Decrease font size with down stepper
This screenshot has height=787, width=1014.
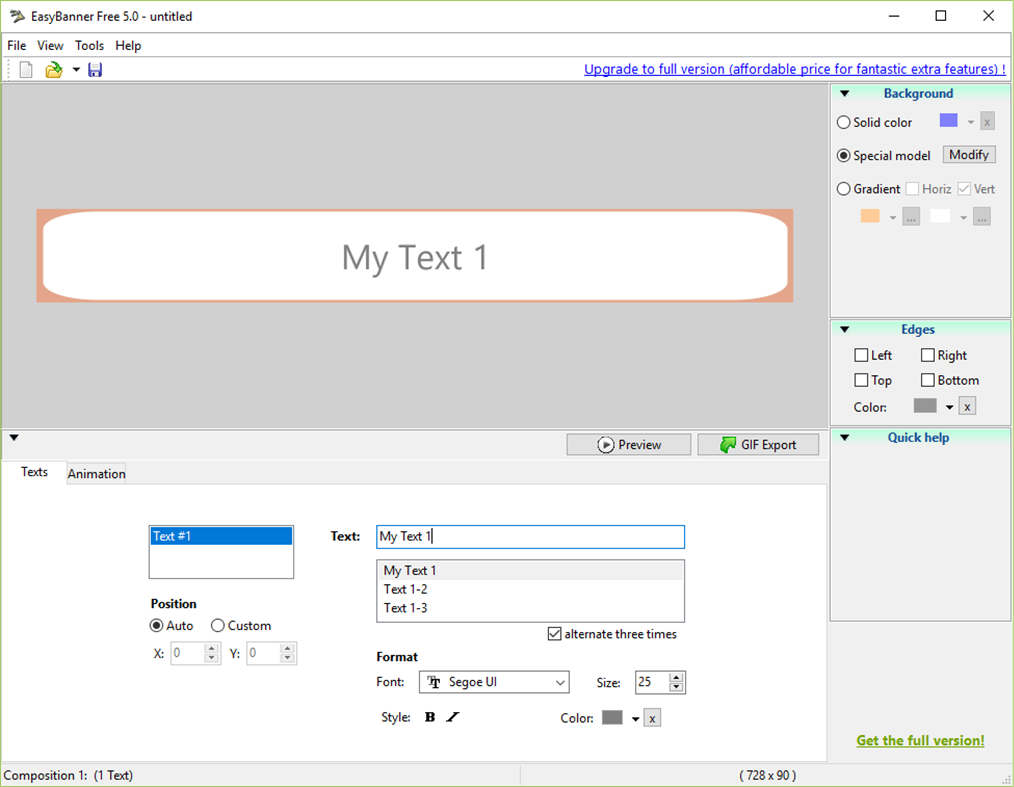[676, 687]
